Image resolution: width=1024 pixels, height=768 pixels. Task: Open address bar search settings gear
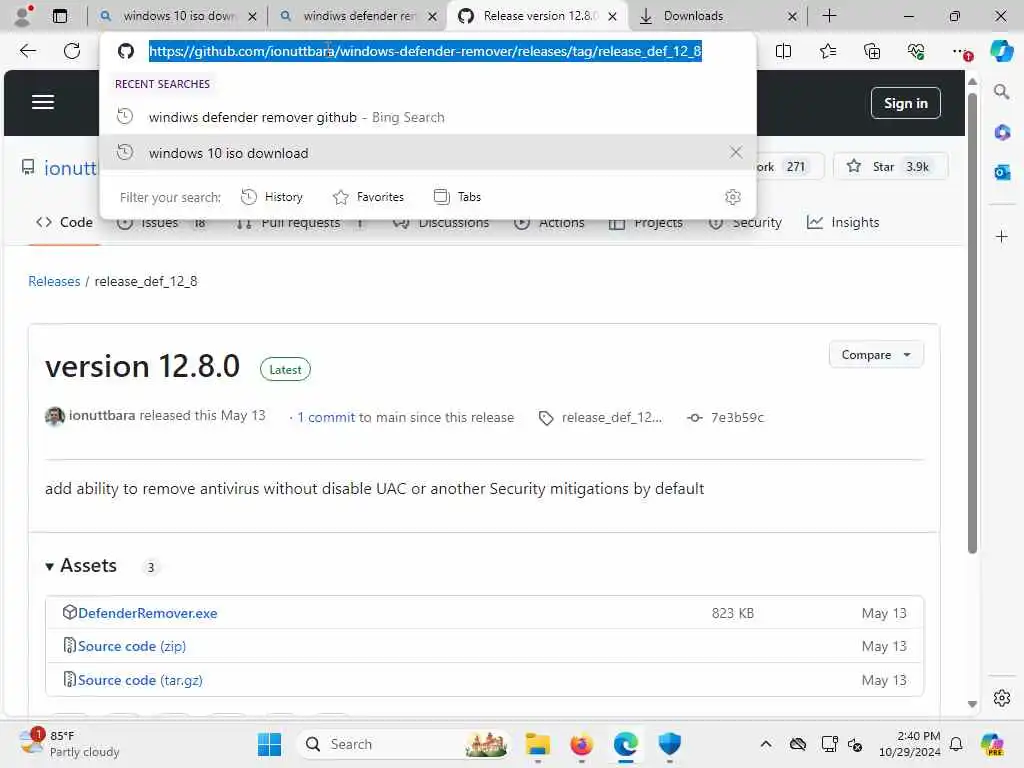[733, 197]
